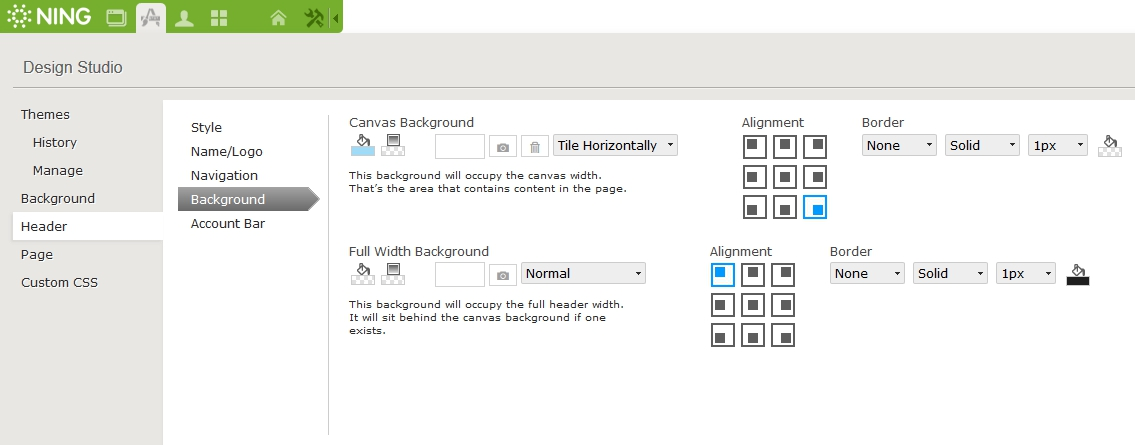1135x445 pixels.
Task: Set Canvas alignment to top right
Action: click(815, 146)
